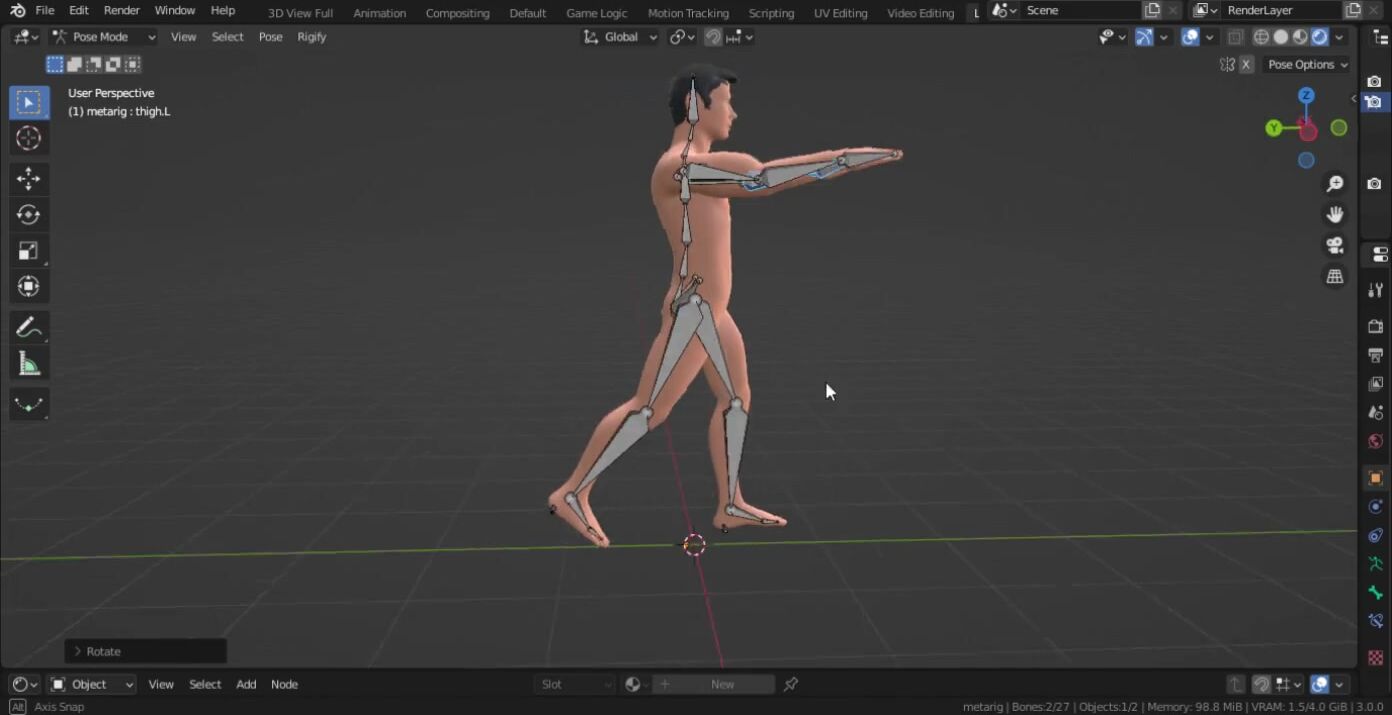Click the camera view icon in viewport
The width and height of the screenshot is (1392, 715).
1334,246
